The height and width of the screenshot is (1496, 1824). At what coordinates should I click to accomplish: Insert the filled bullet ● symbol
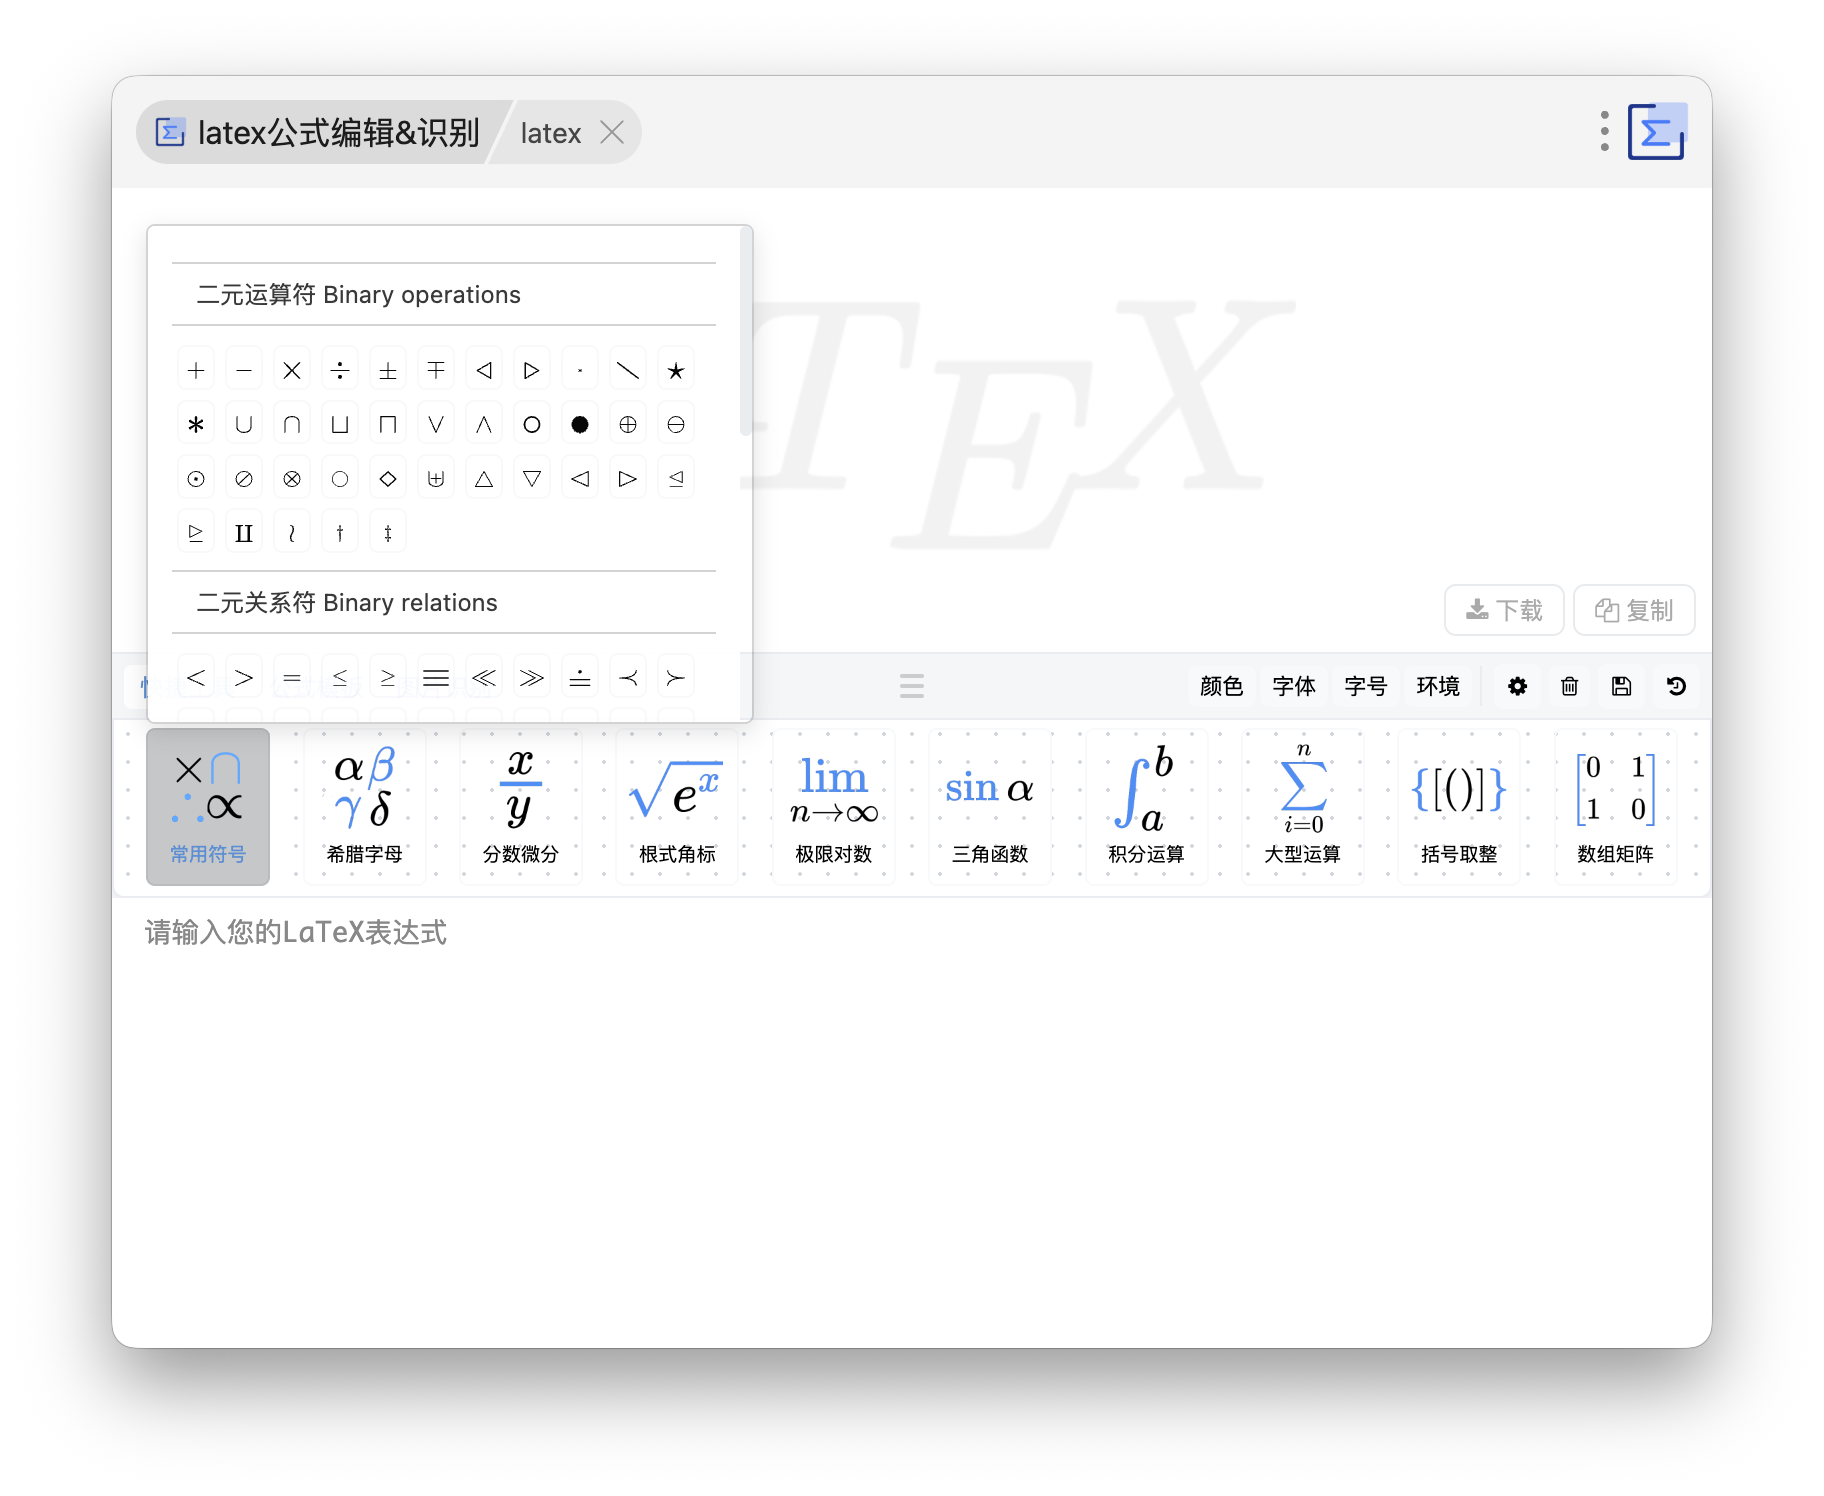[580, 425]
